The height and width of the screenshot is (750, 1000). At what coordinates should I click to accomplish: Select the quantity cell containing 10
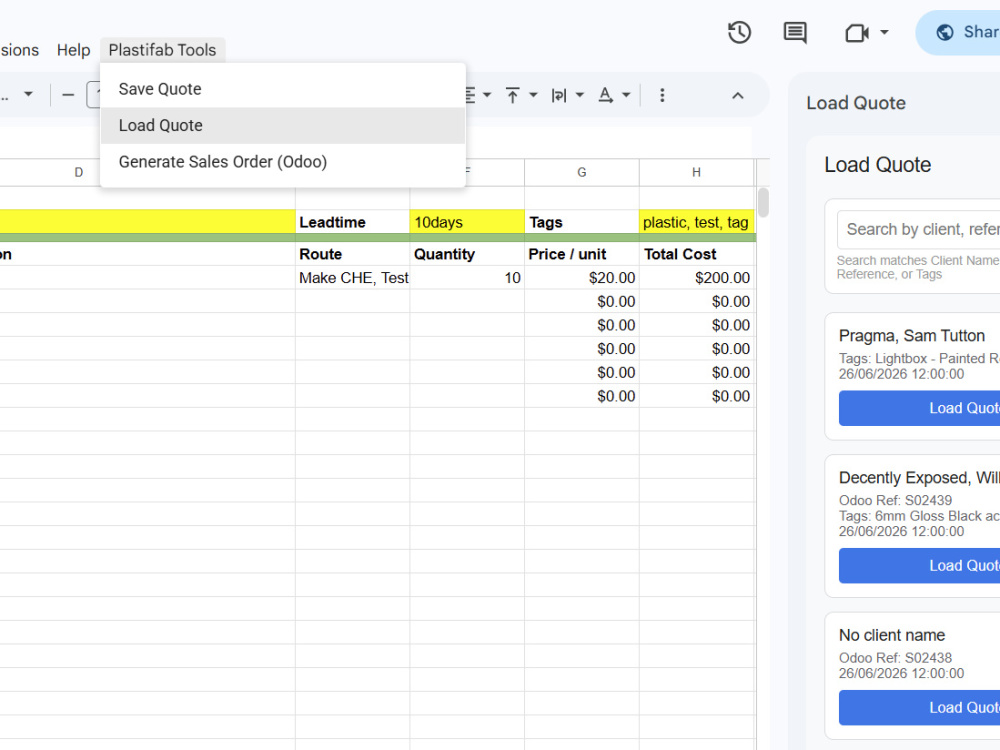(x=467, y=277)
